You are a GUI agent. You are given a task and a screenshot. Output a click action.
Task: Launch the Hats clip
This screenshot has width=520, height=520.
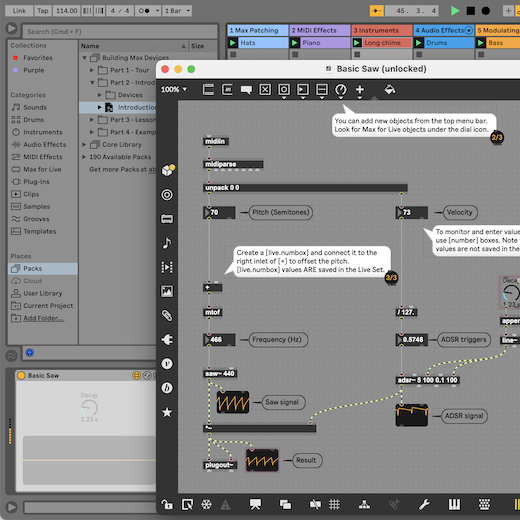point(233,43)
